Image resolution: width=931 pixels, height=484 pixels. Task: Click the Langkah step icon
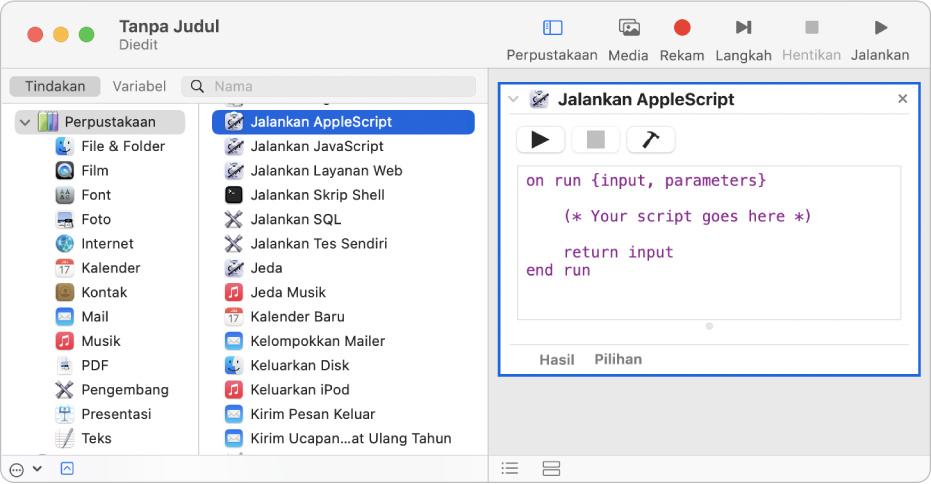743,28
